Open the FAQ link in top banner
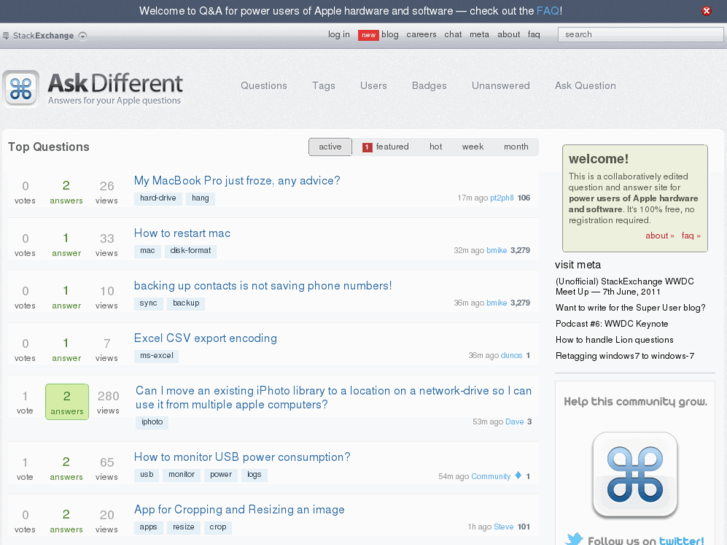727x545 pixels. click(x=548, y=11)
